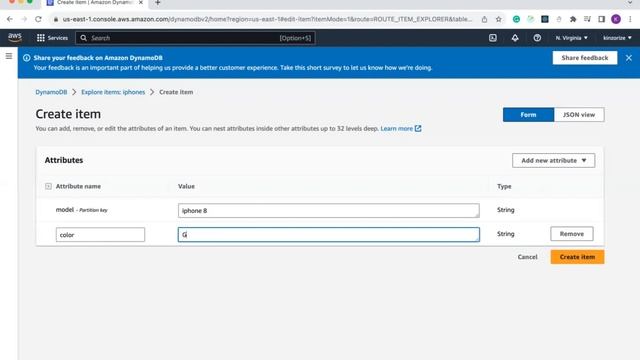Open the Chrome profile avatar K
640x360 pixels.
[616, 19]
